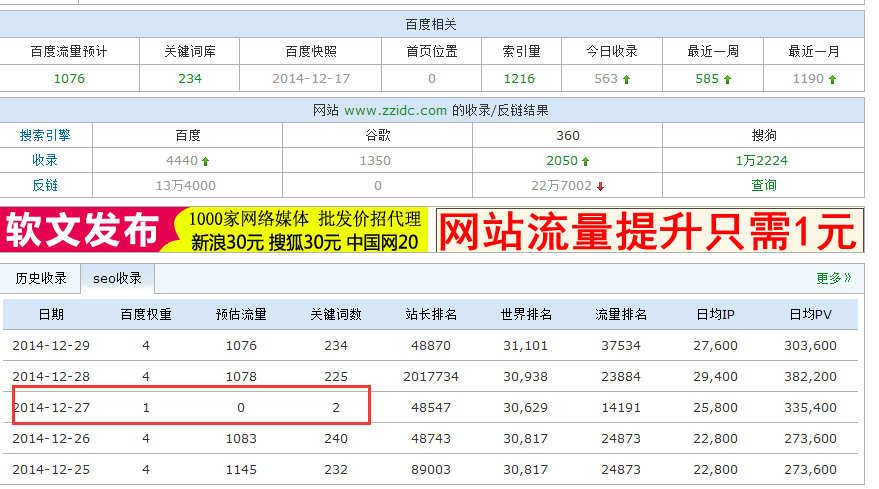The height and width of the screenshot is (489, 879).
Task: Click the 网站流量提升只需1元 banner
Action: 648,231
